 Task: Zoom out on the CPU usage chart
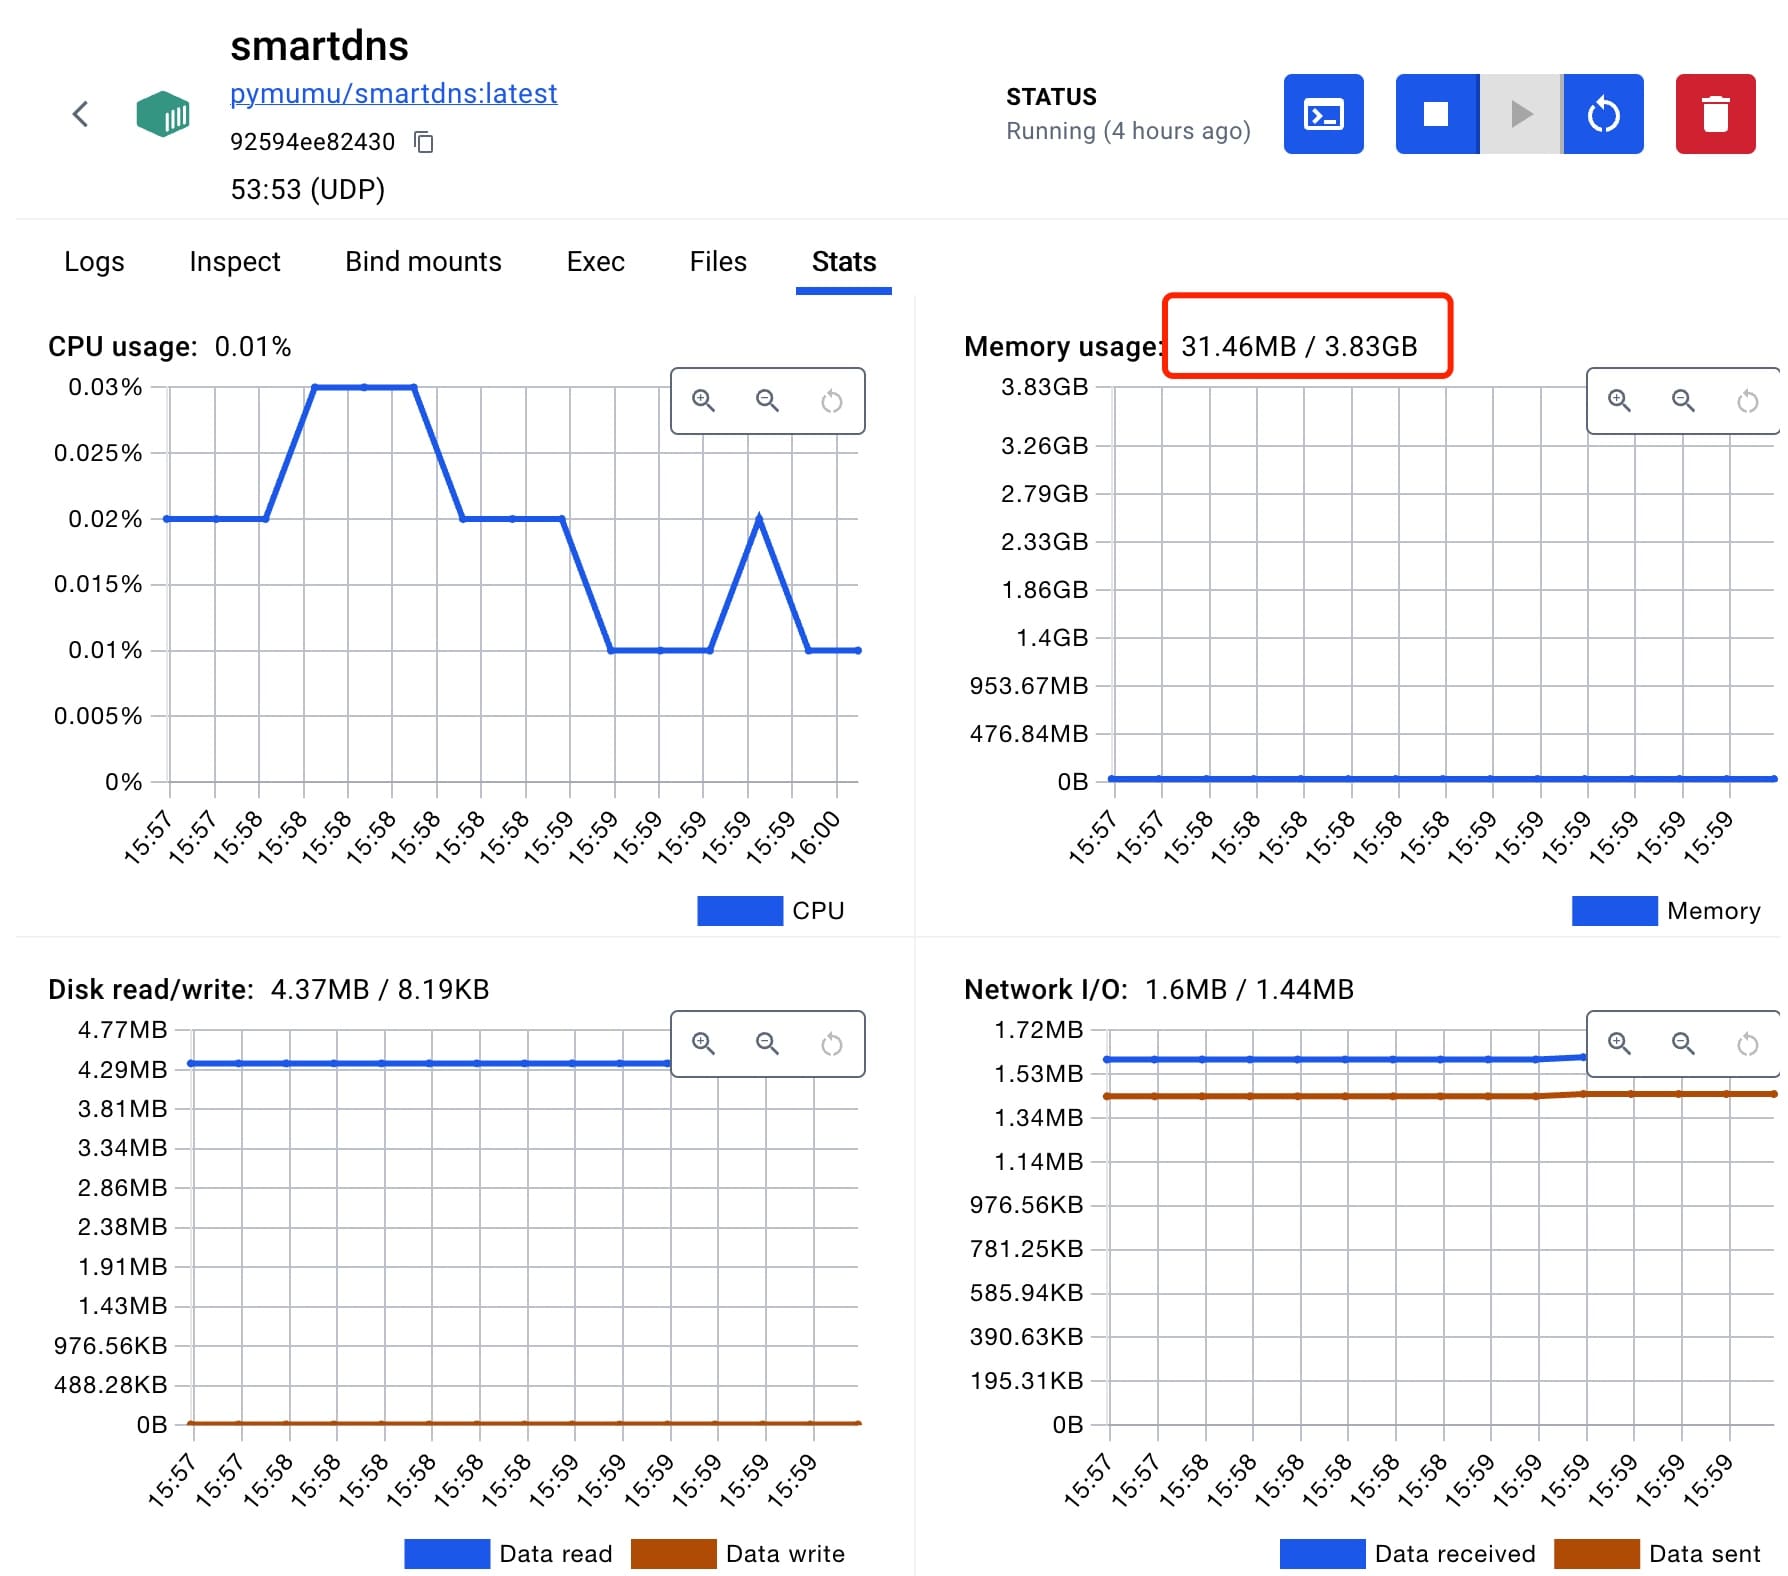(767, 401)
